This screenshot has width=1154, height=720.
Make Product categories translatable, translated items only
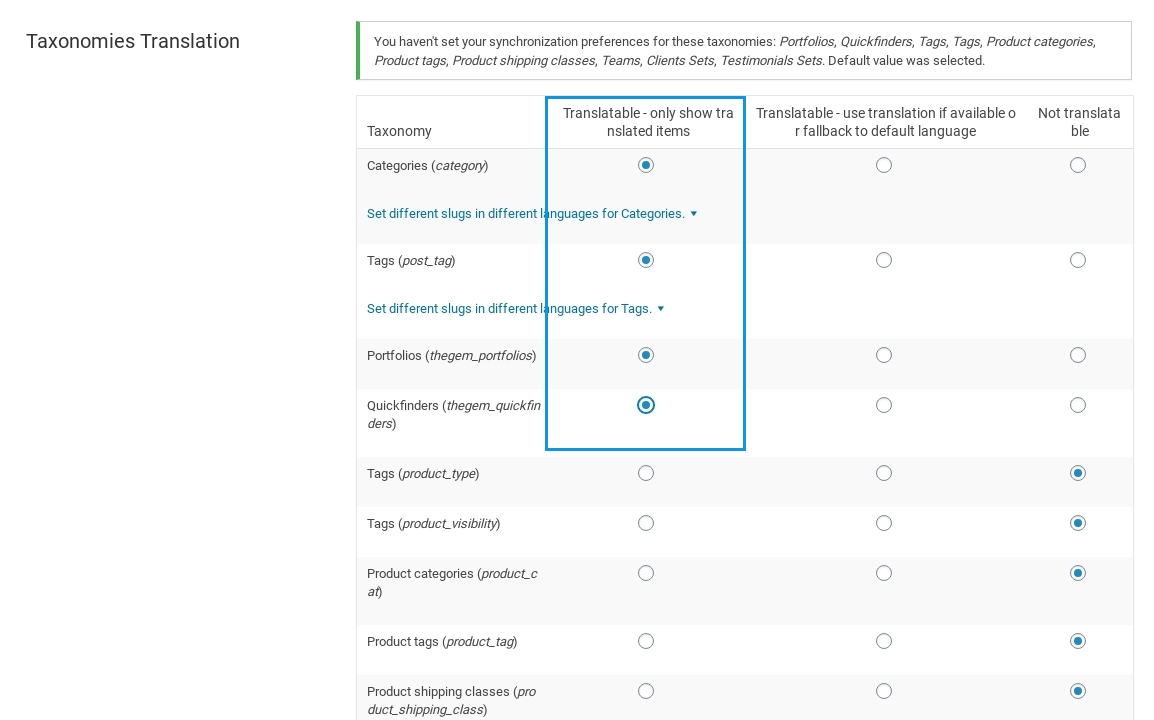click(646, 573)
